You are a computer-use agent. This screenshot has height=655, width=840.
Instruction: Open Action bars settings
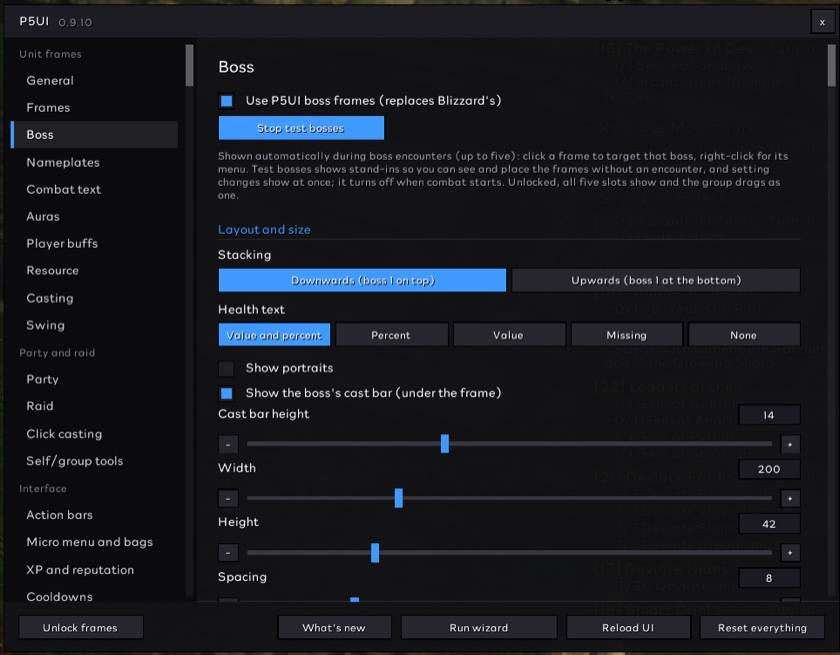tap(94, 515)
